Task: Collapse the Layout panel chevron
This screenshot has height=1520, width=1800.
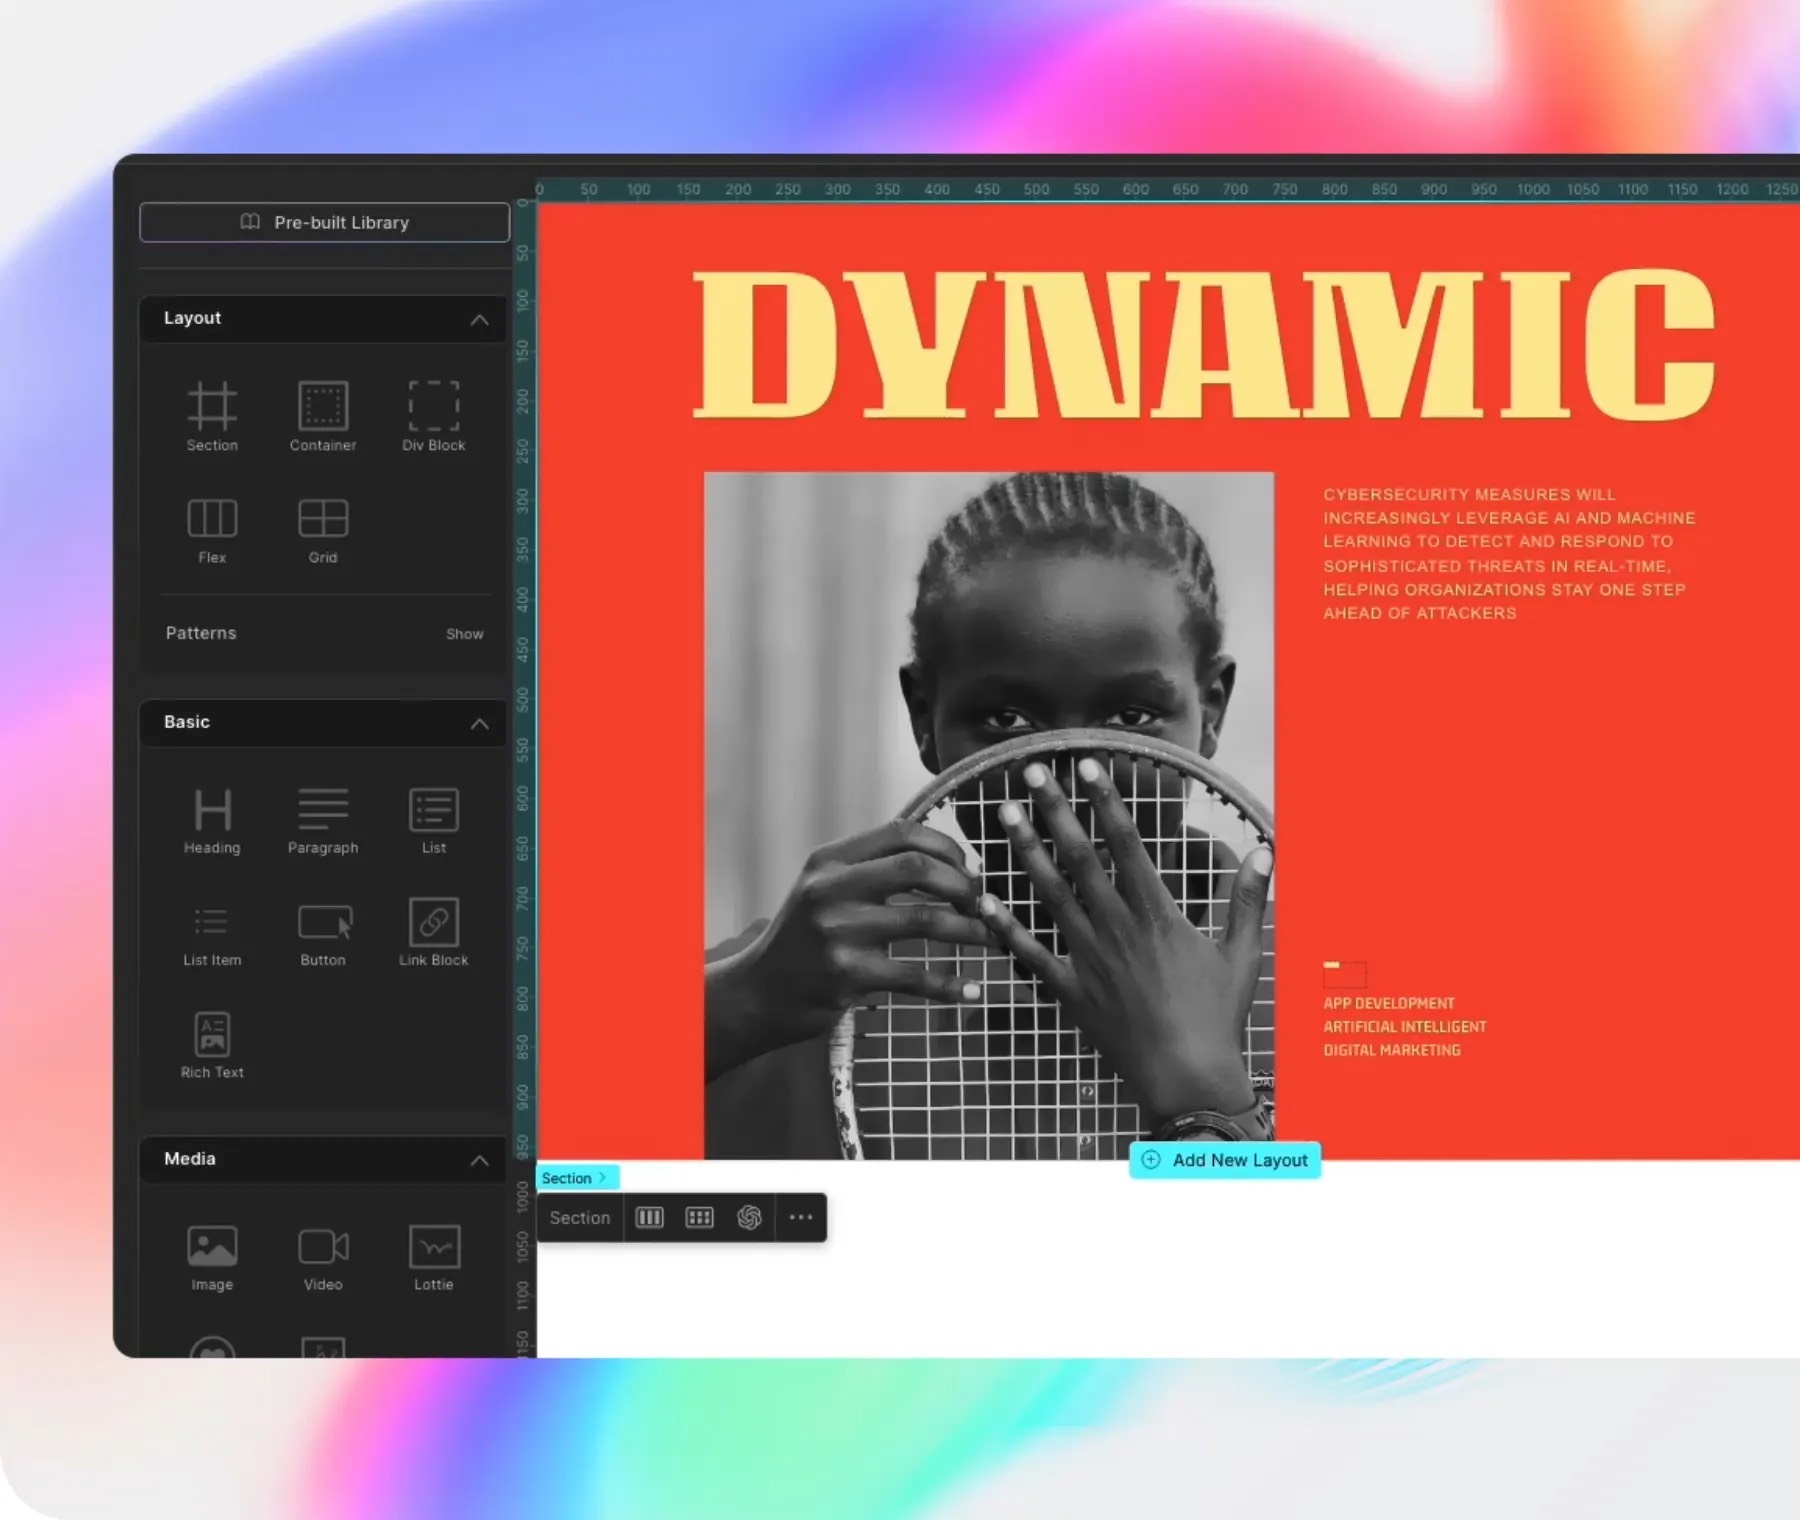Action: [480, 320]
